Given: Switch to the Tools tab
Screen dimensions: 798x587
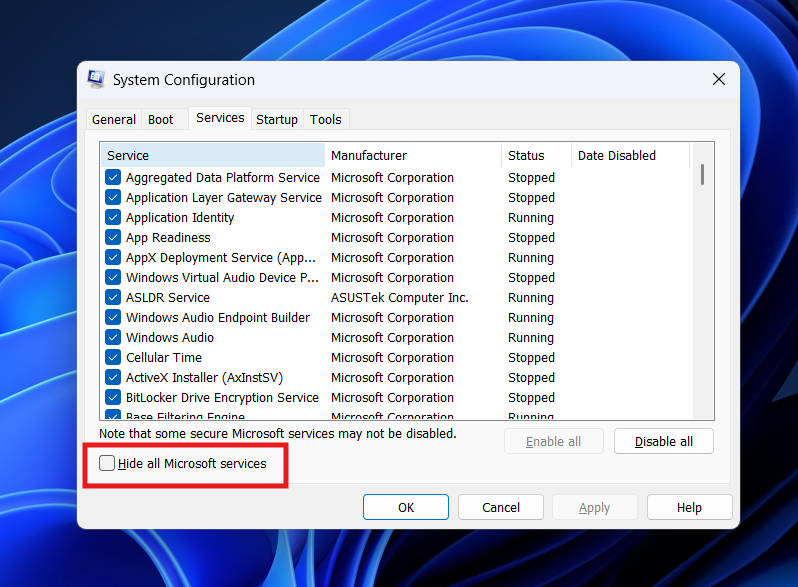Looking at the screenshot, I should click(326, 120).
